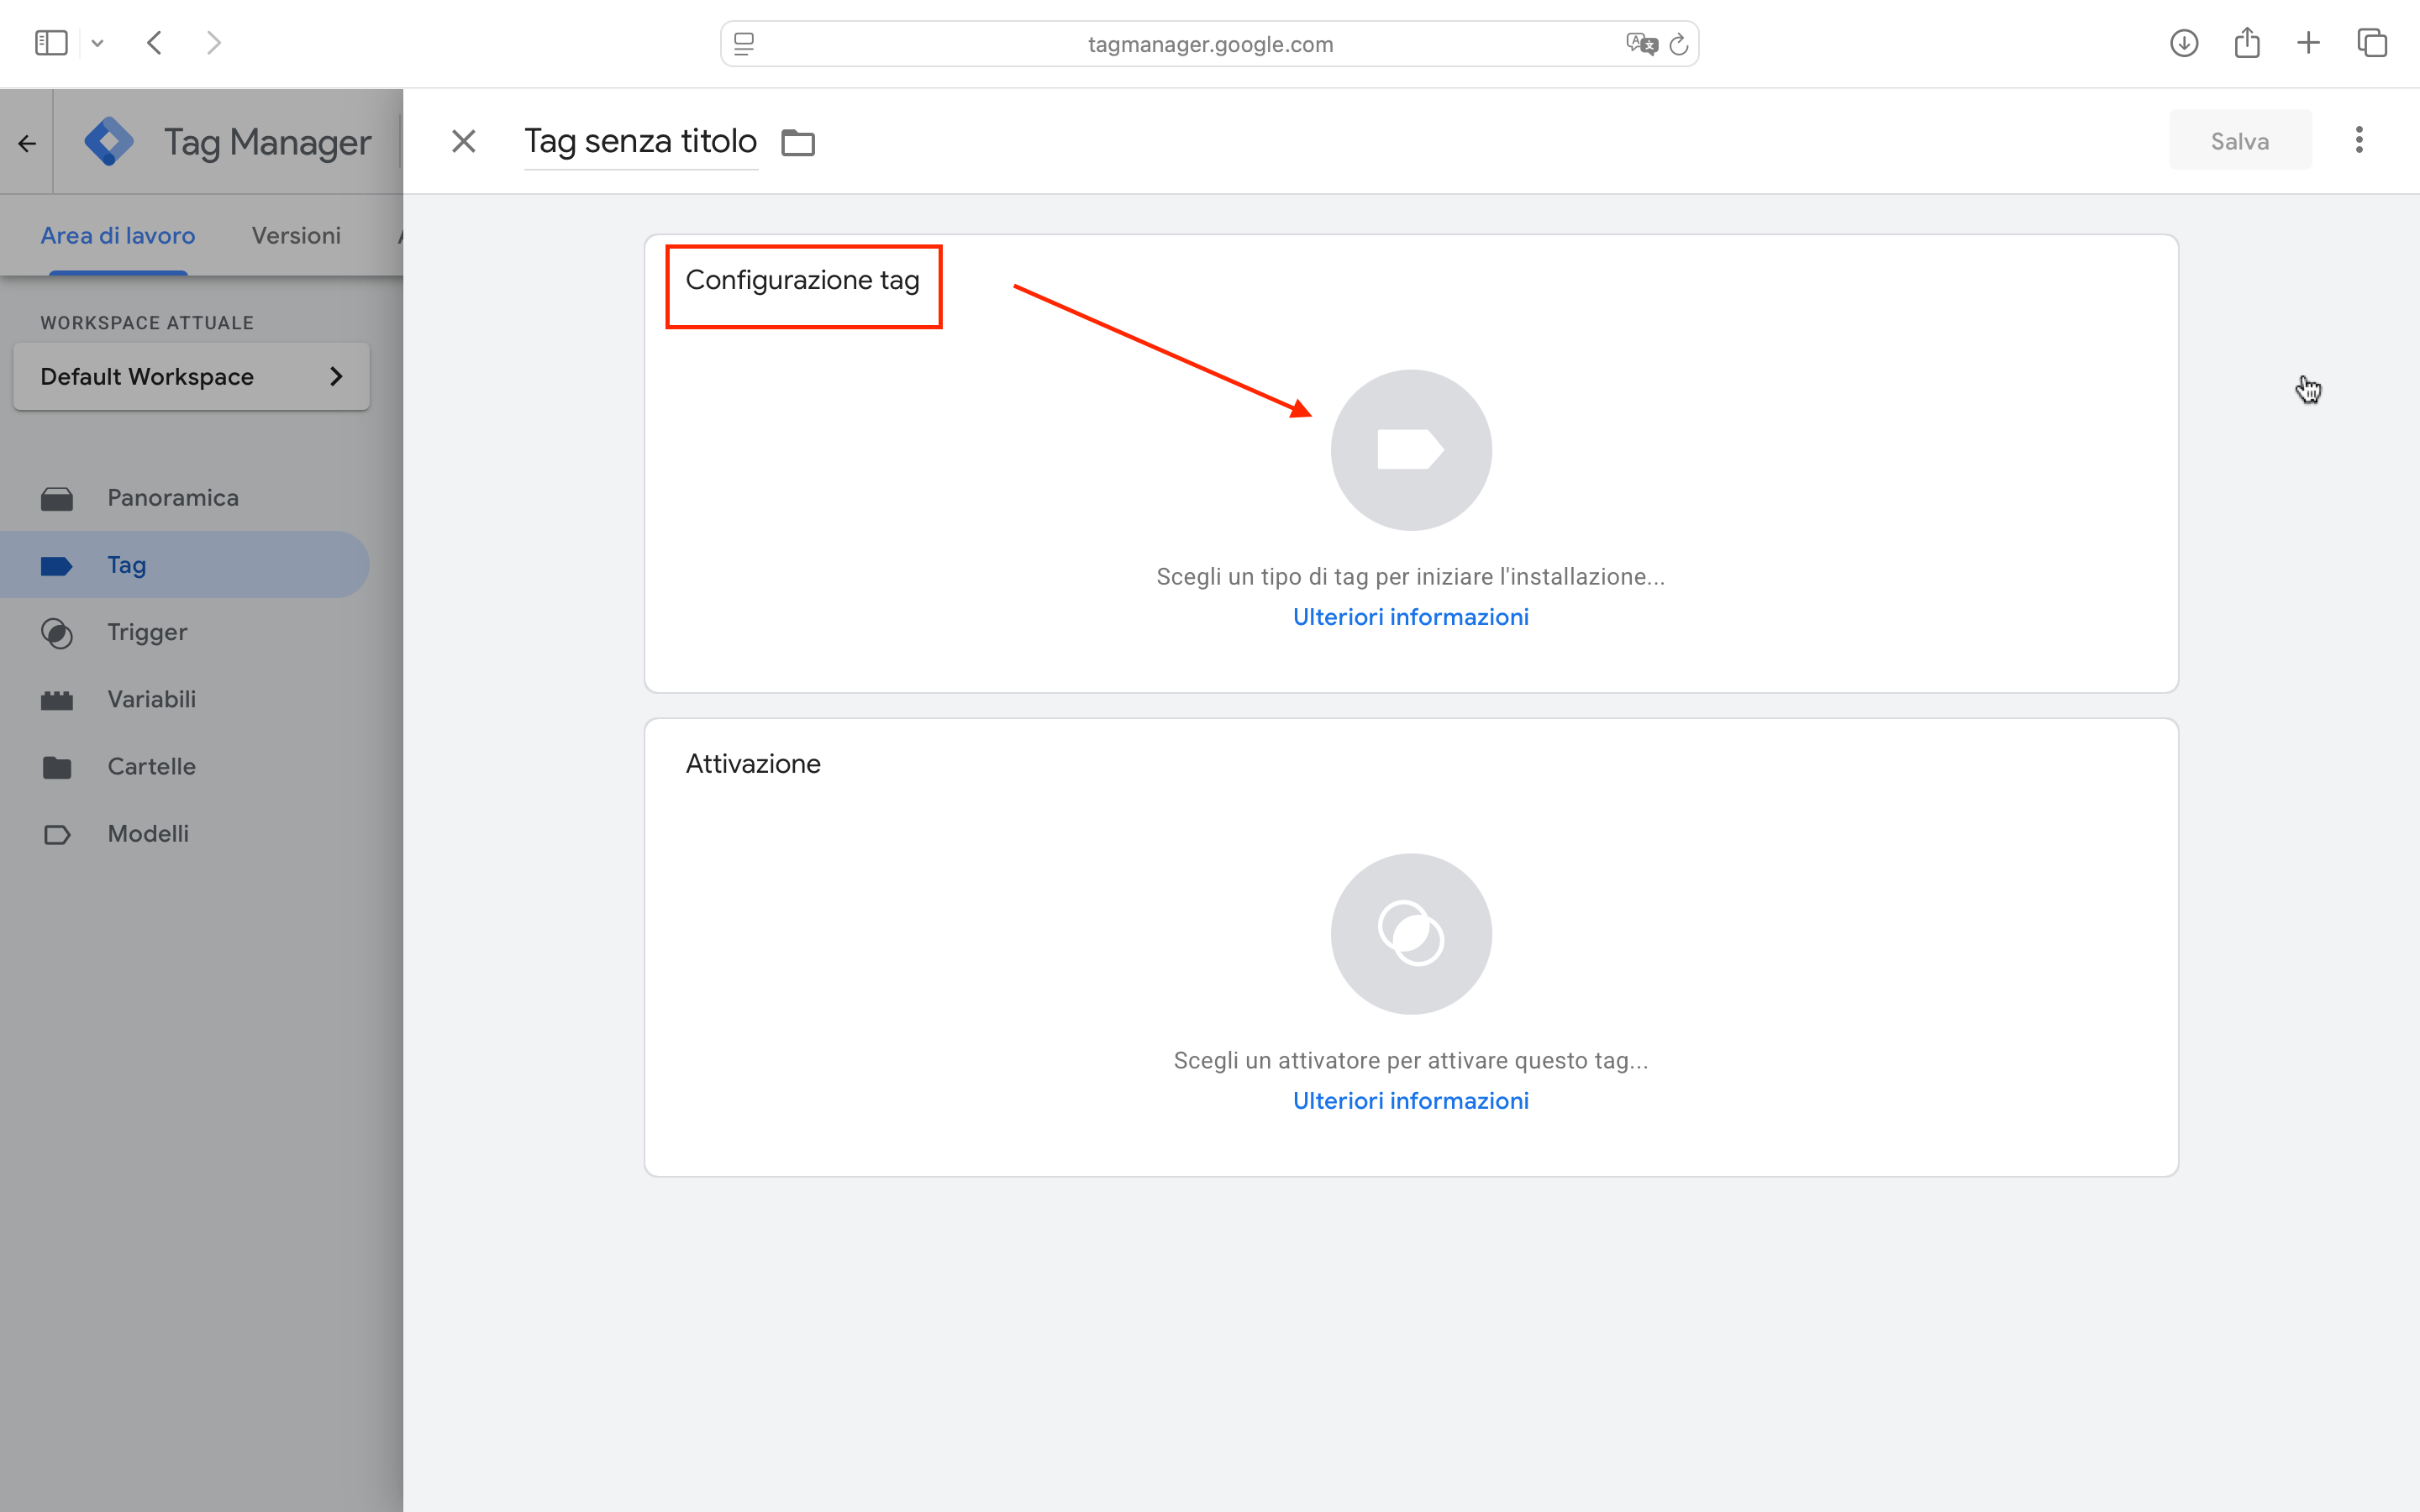Click Ulteriori informazioni under Attivazione
The height and width of the screenshot is (1512, 2420).
1410,1100
